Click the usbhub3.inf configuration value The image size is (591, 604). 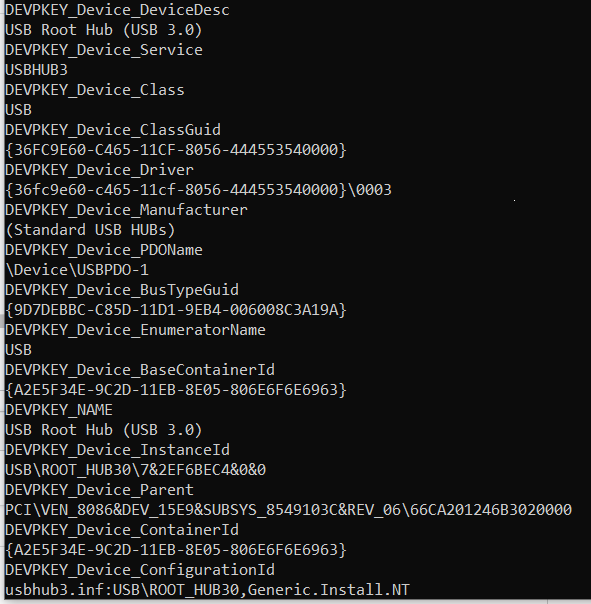[207, 590]
